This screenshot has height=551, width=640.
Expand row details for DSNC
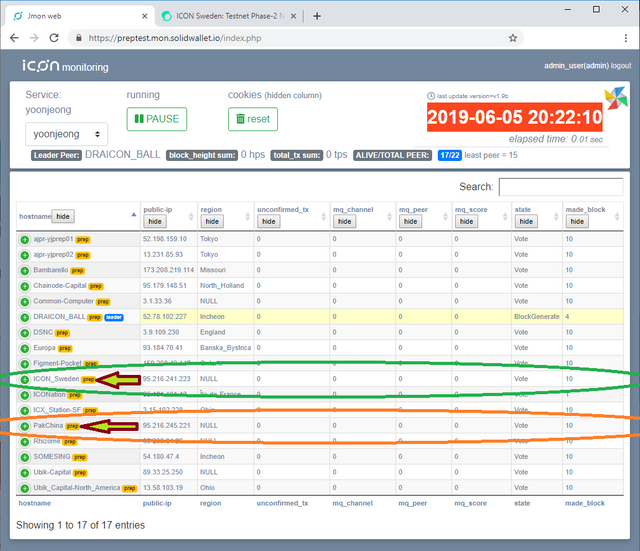click(x=24, y=333)
